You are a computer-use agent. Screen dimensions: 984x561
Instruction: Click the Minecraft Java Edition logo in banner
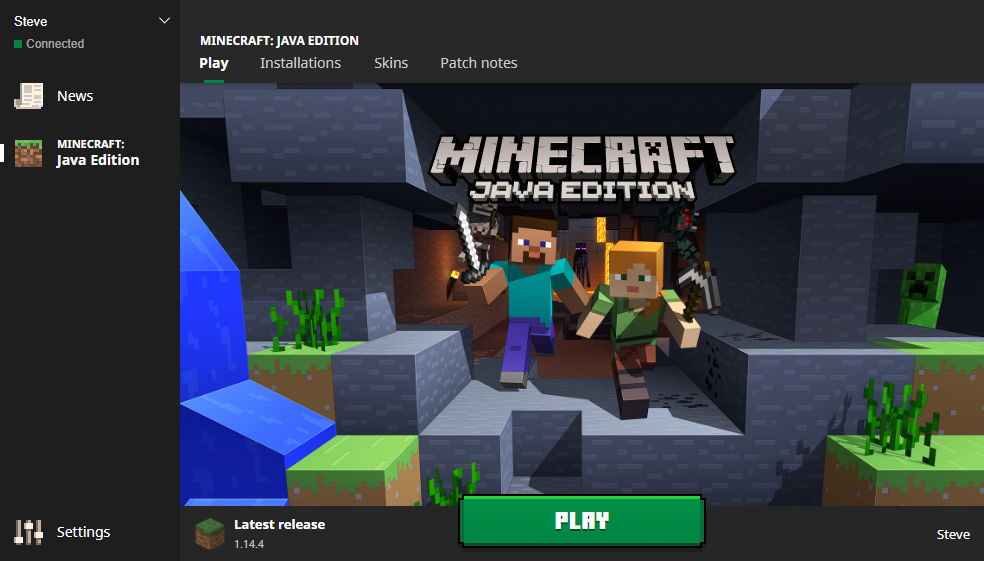582,168
